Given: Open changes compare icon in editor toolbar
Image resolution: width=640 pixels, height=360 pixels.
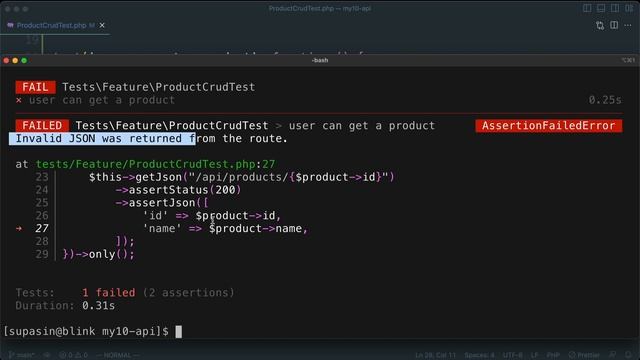Looking at the screenshot, I should point(600,25).
